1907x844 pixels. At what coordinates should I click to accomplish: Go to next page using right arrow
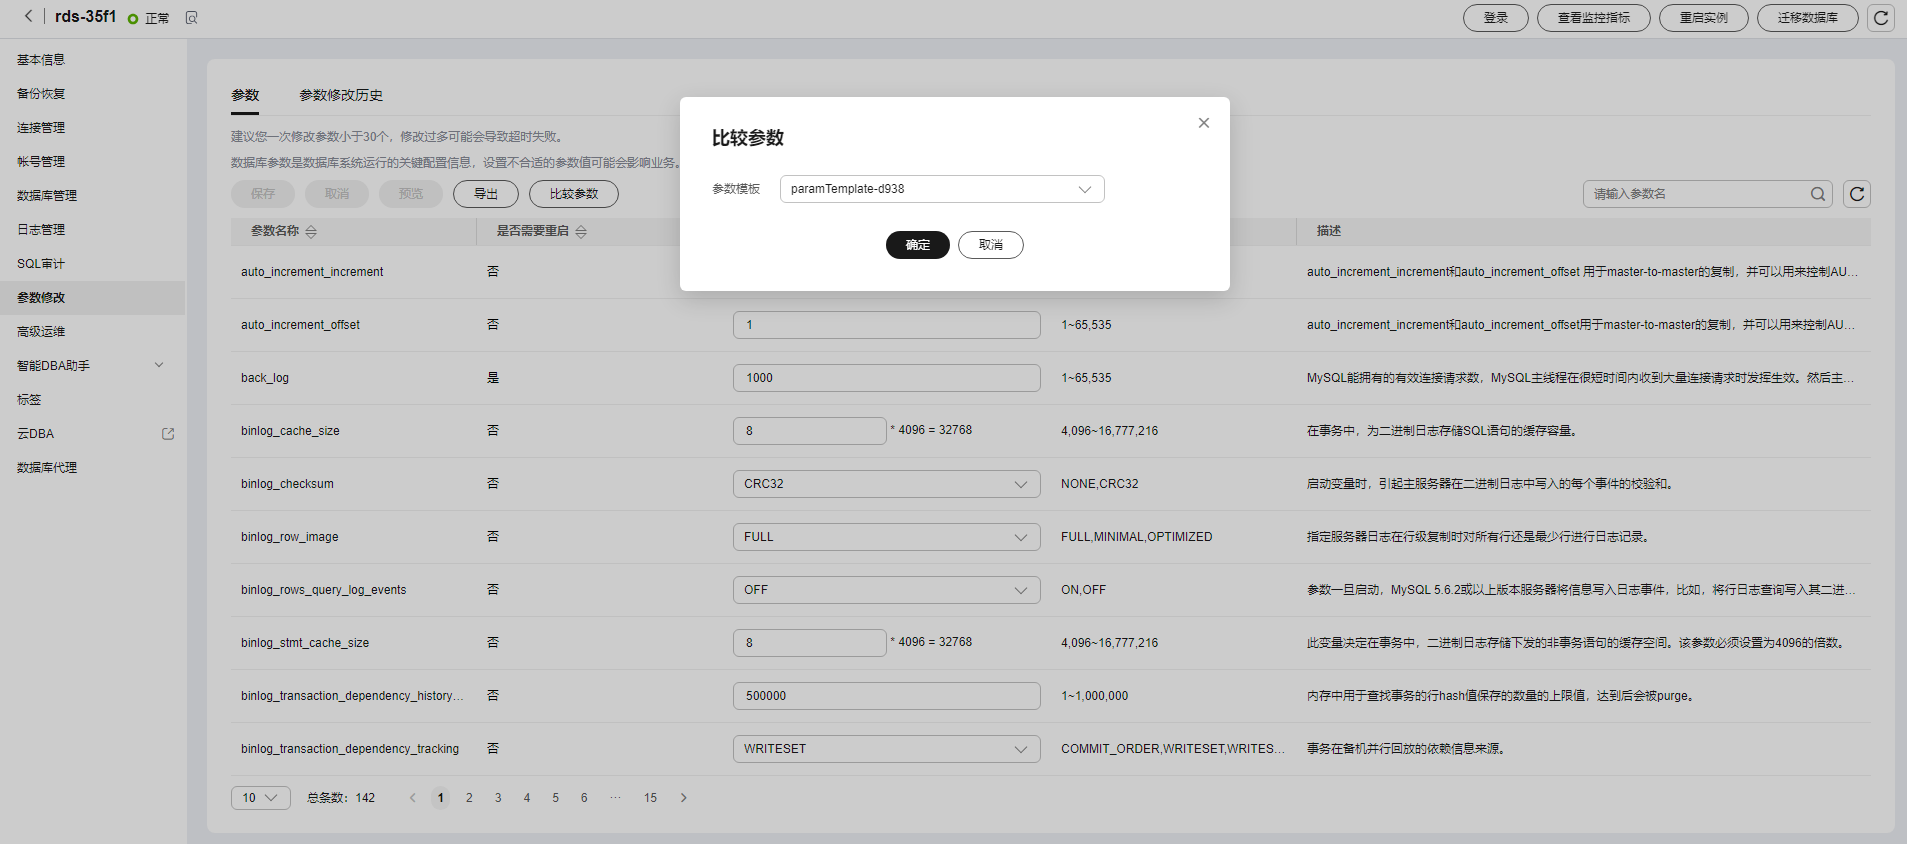tap(683, 798)
